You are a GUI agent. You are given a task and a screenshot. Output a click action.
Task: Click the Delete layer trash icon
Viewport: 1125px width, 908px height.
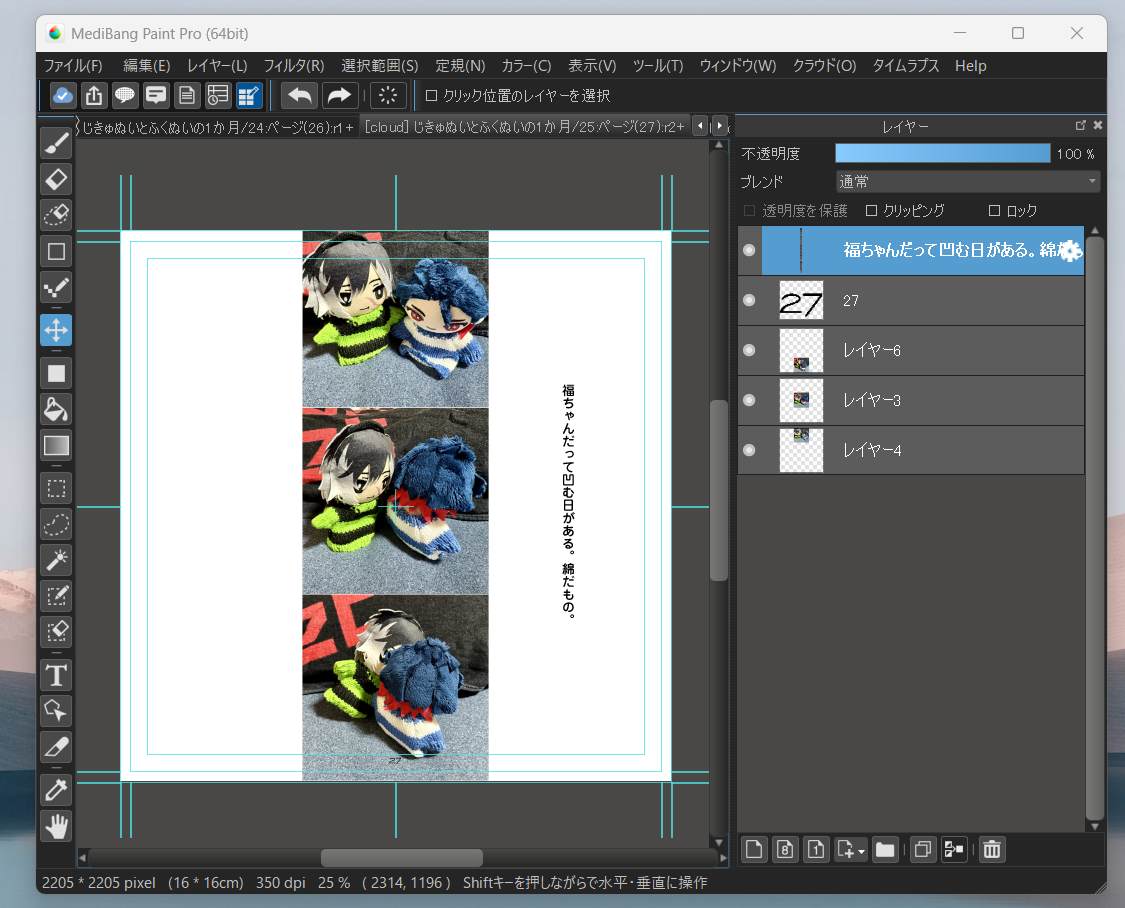click(991, 850)
